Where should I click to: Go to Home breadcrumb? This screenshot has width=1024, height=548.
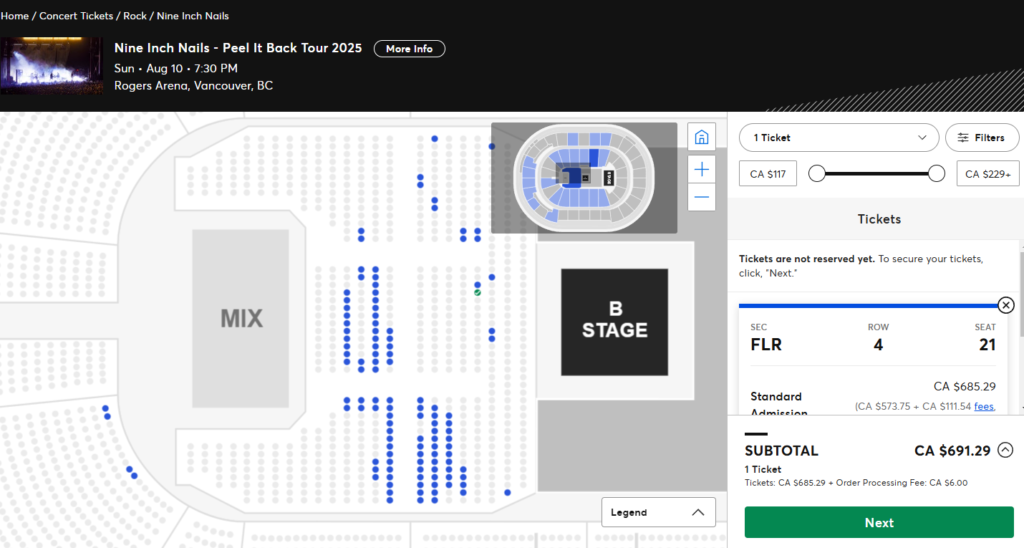15,16
